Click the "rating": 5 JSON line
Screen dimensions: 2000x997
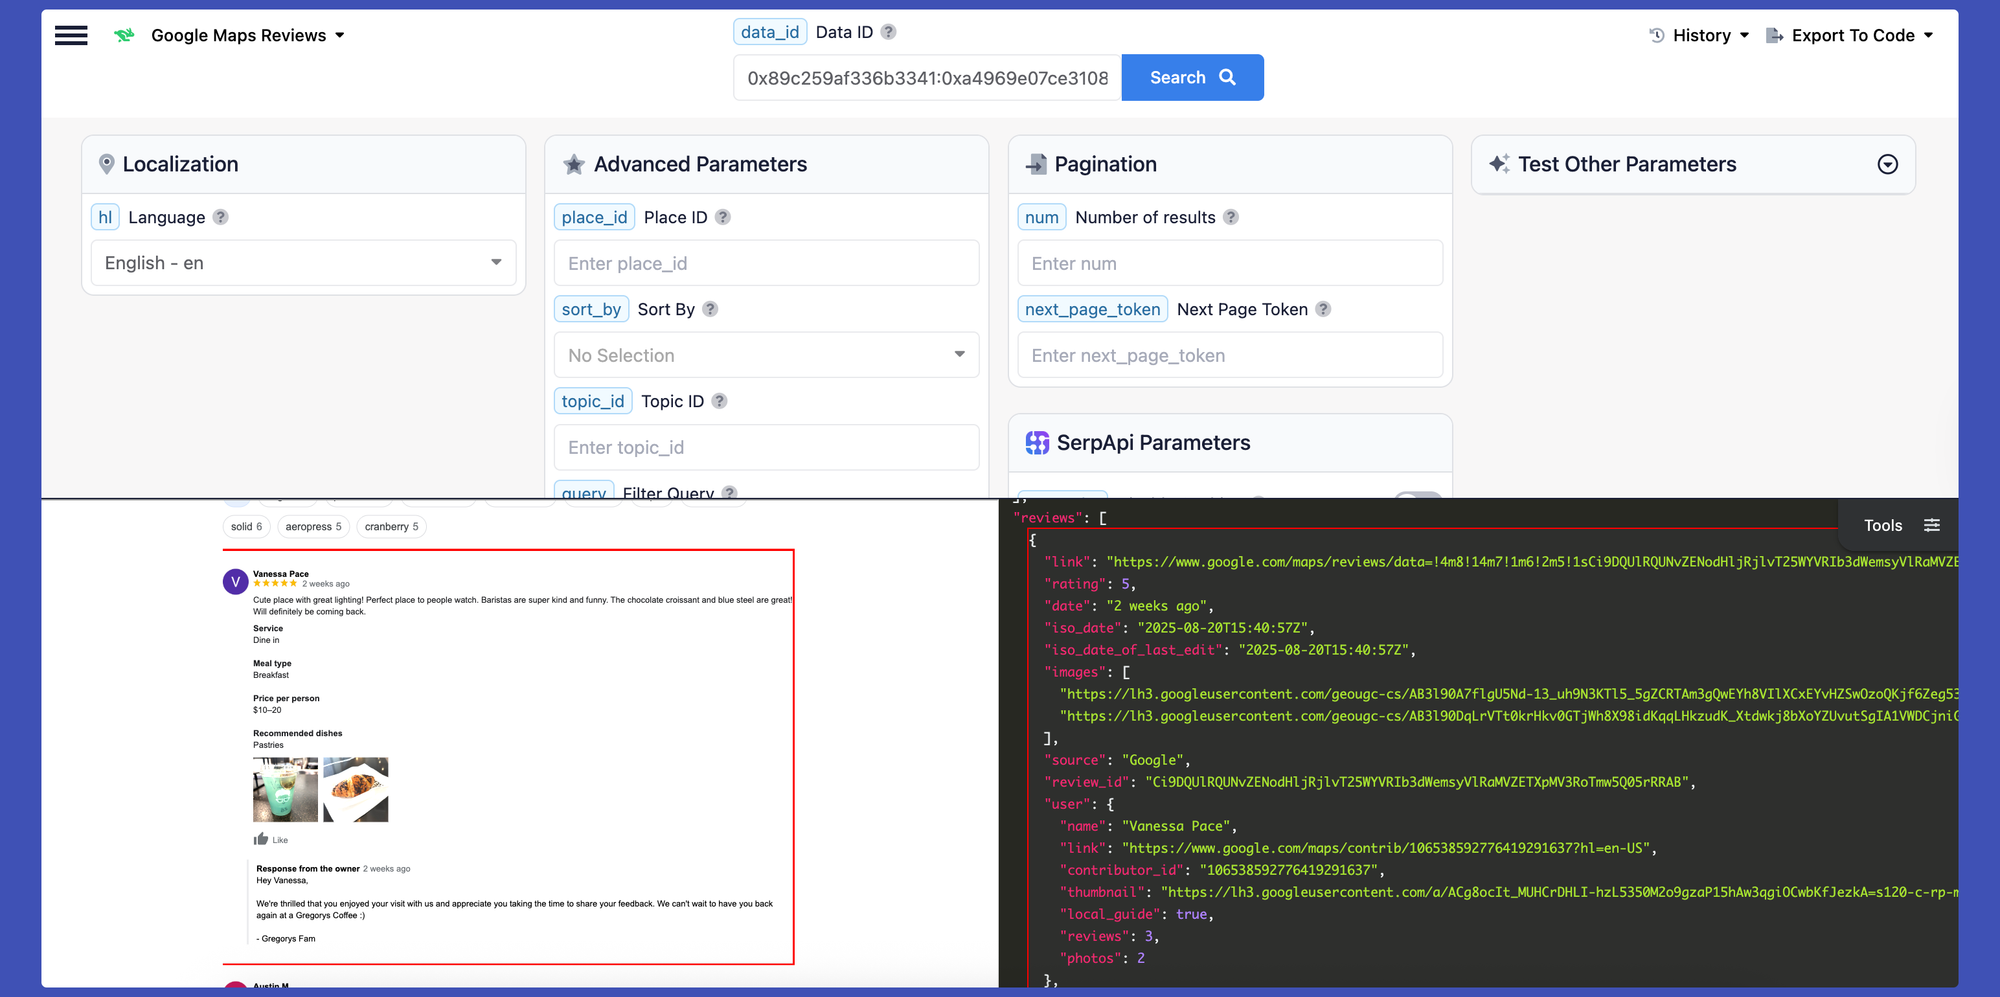1090,584
